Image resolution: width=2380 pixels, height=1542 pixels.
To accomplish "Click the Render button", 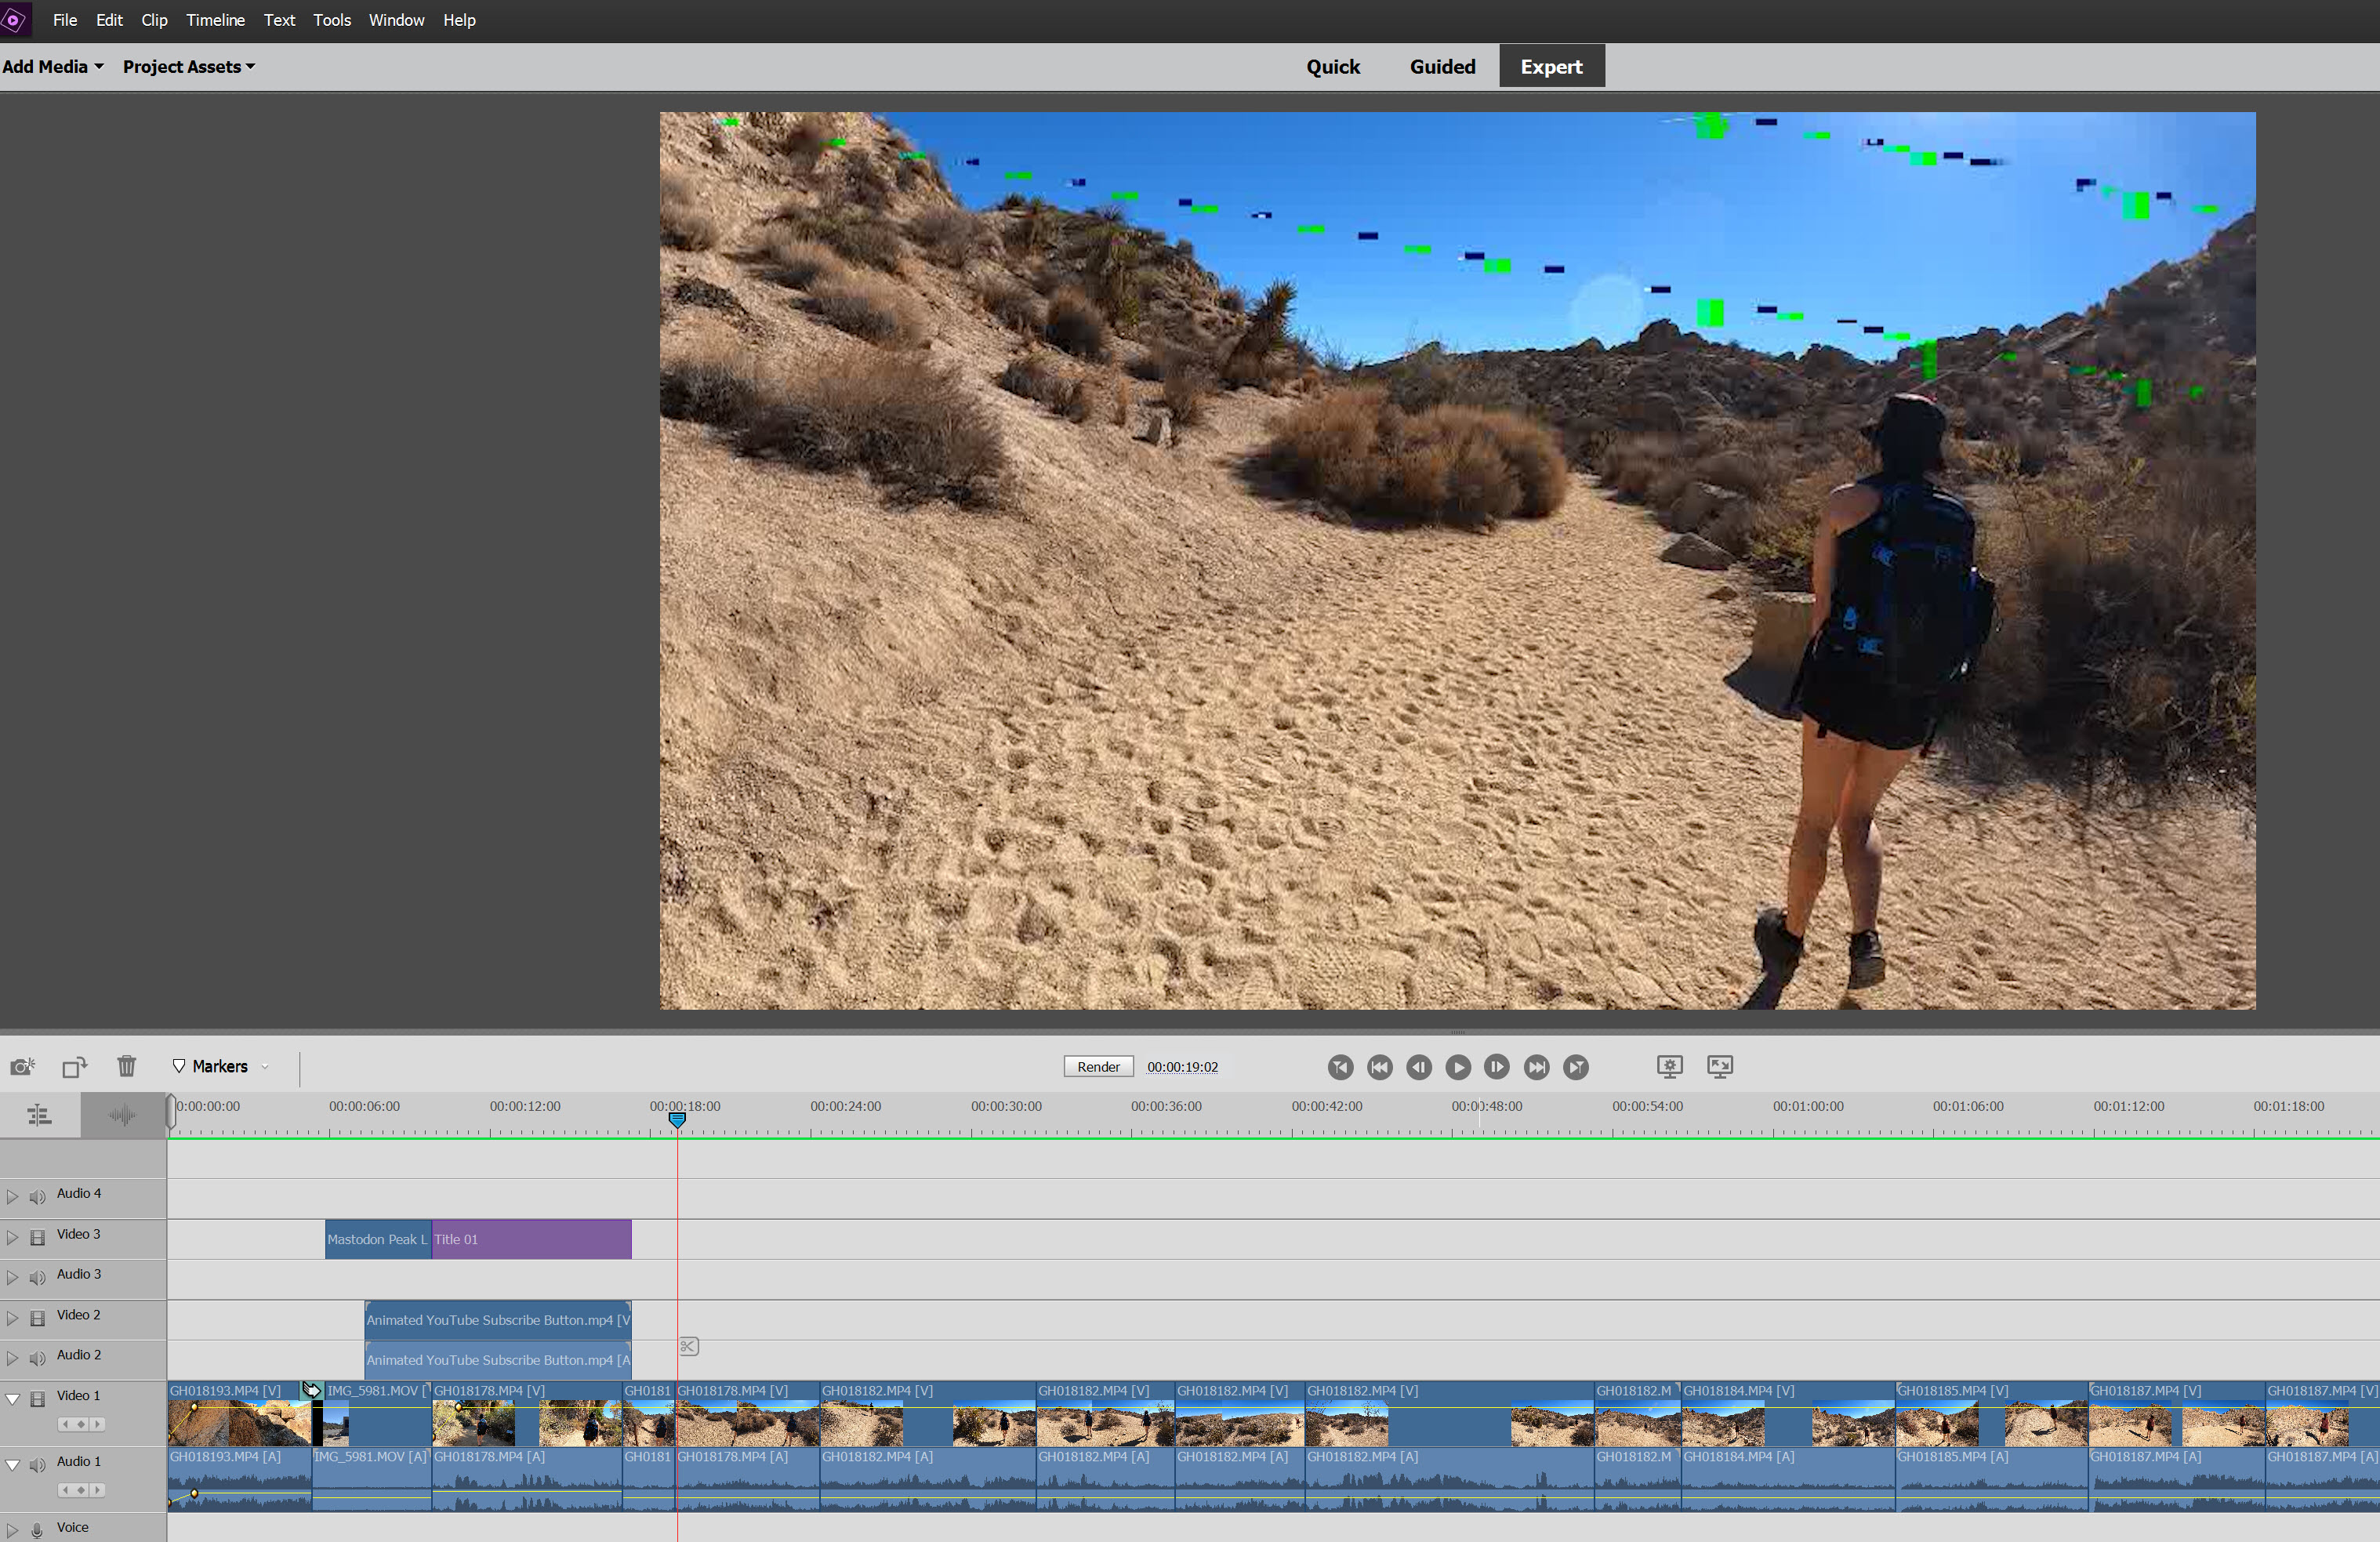I will pyautogui.click(x=1097, y=1066).
